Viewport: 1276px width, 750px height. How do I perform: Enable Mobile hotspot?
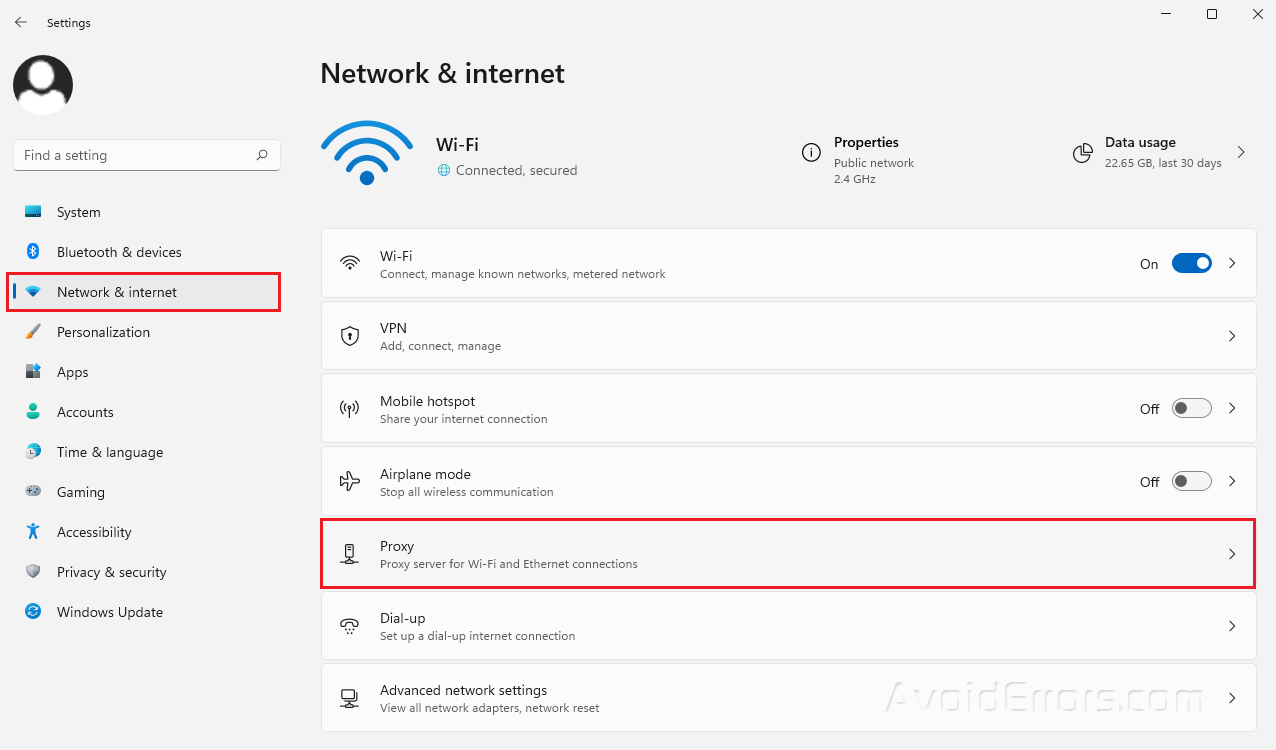(1191, 408)
